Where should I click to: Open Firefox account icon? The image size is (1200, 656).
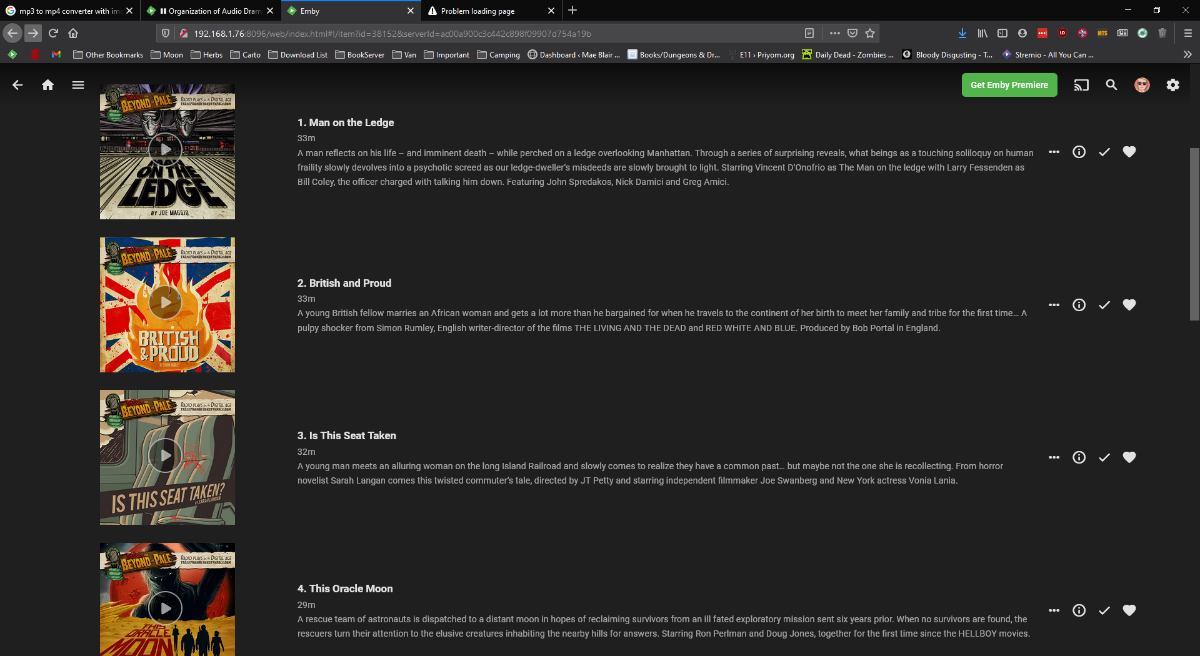[x=1022, y=32]
